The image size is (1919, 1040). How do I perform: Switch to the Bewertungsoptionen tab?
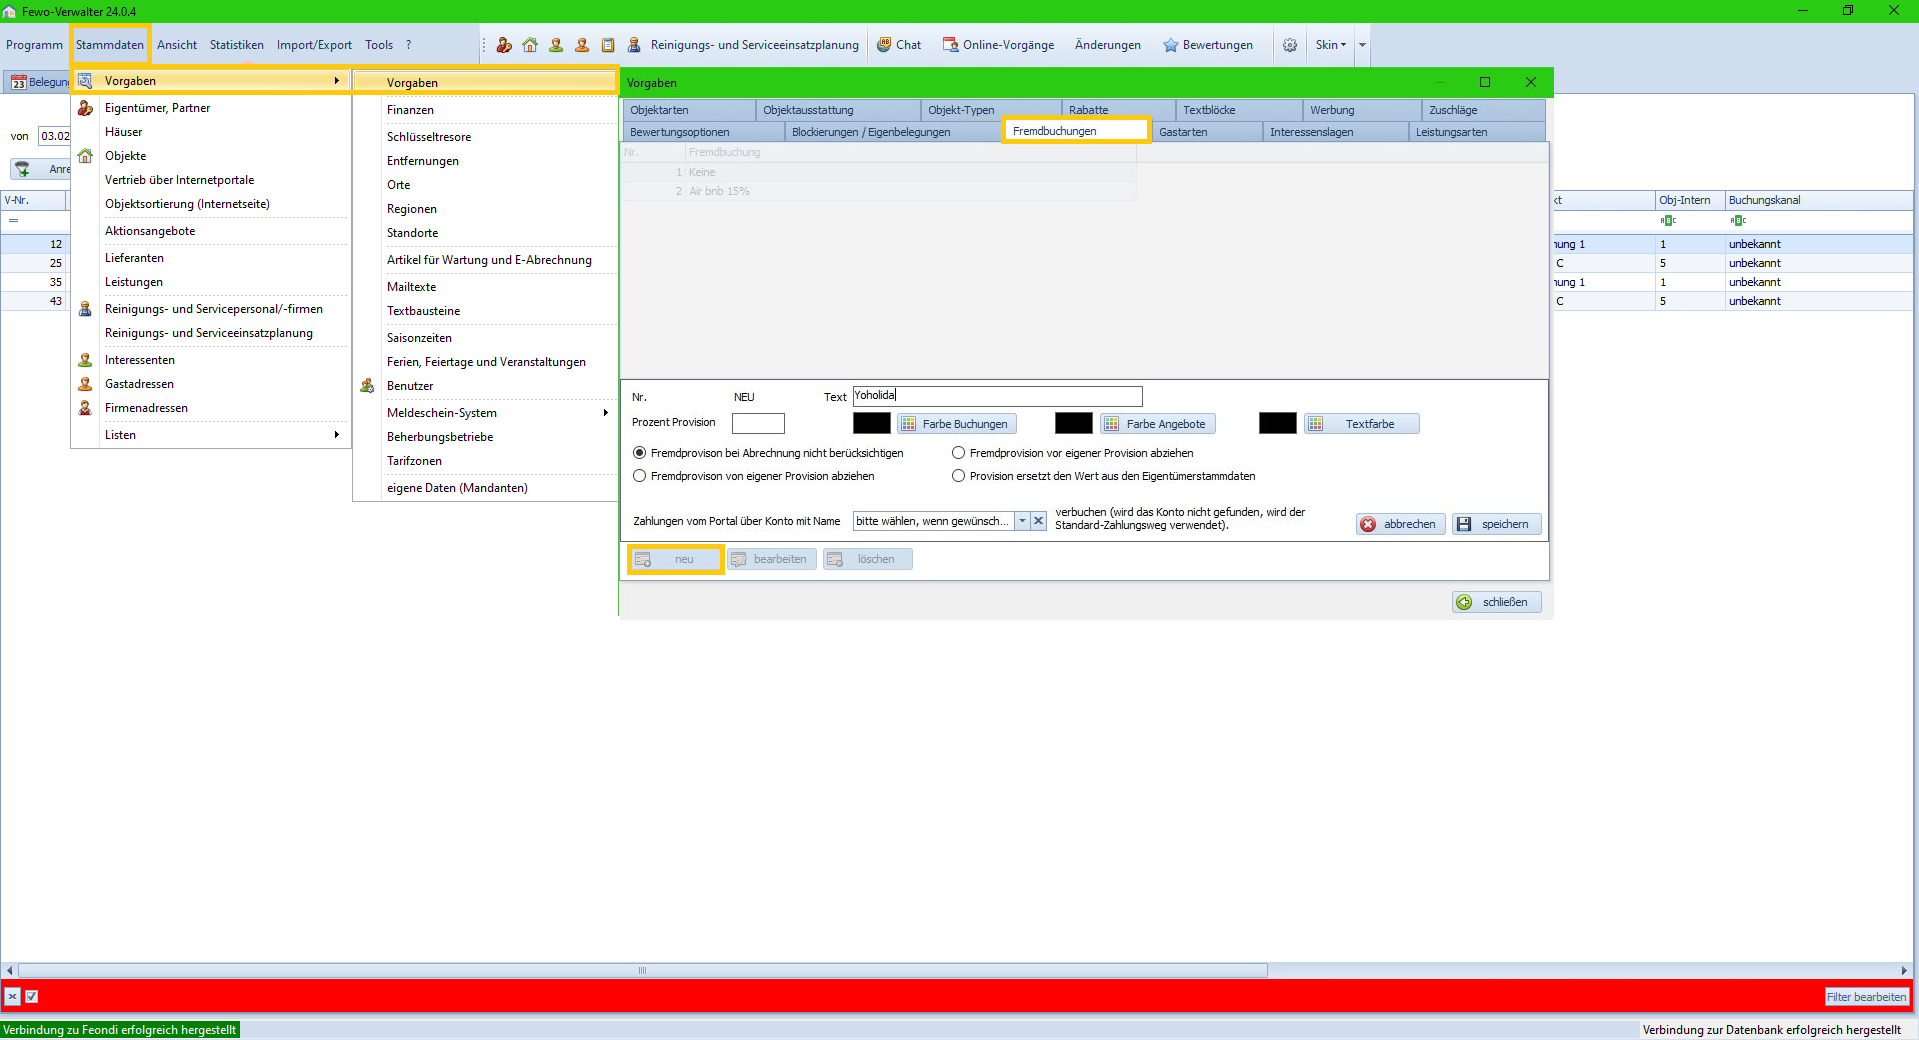[x=703, y=132]
